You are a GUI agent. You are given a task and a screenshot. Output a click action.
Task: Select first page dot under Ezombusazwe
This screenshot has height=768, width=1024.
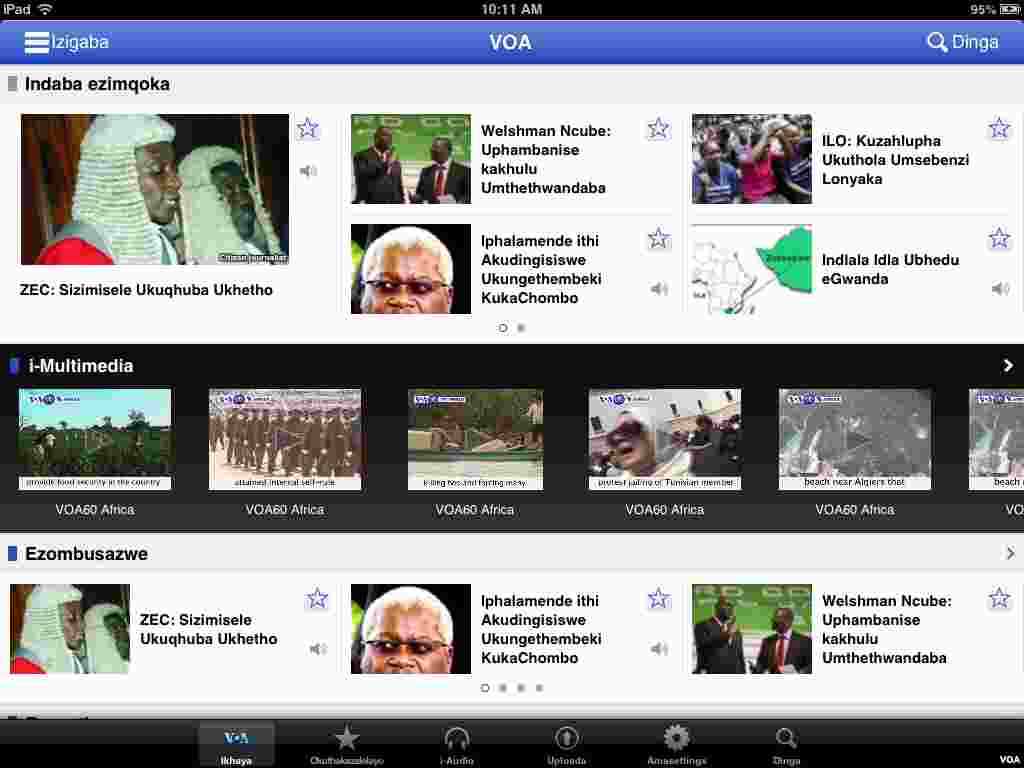(485, 688)
